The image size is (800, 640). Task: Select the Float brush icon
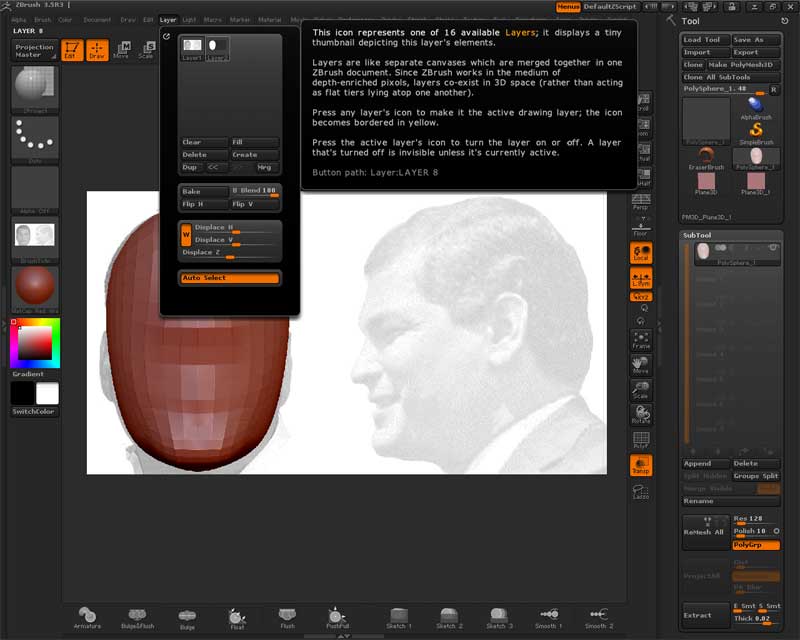pyautogui.click(x=237, y=619)
